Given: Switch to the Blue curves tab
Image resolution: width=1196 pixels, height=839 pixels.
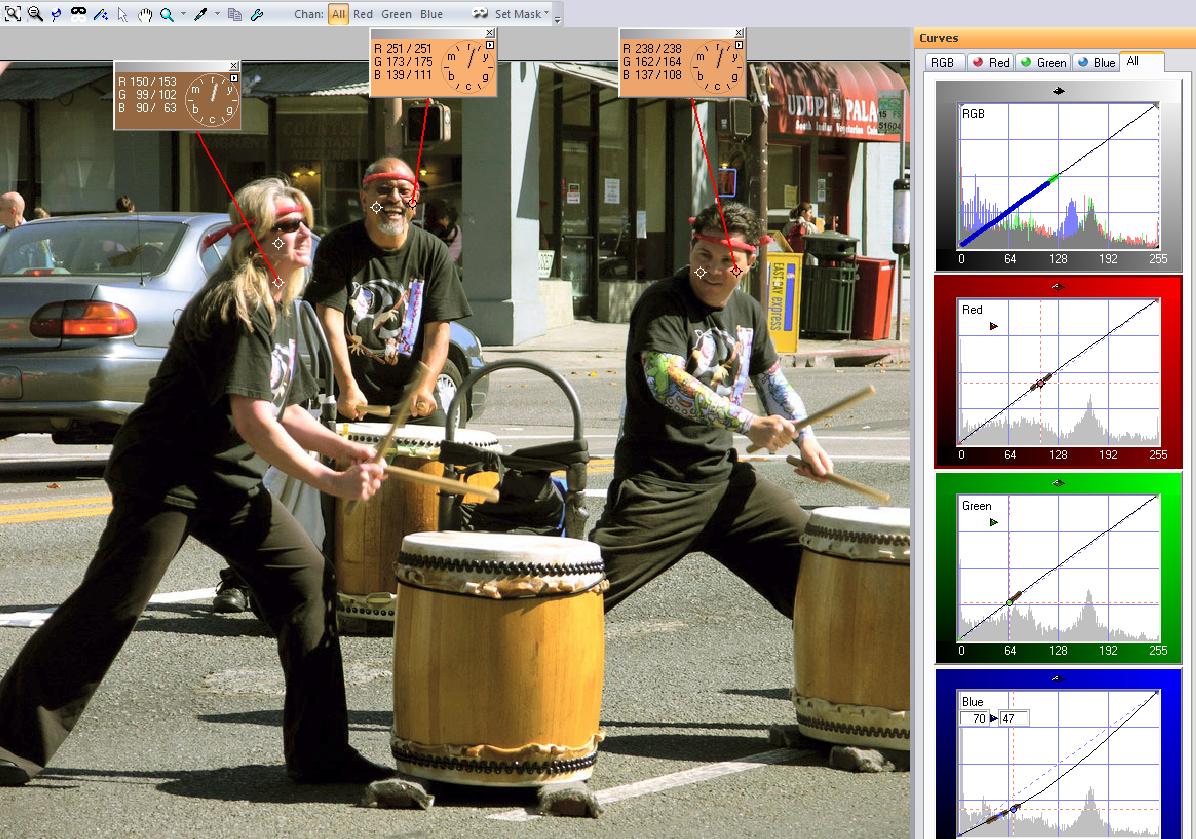Looking at the screenshot, I should (1096, 63).
